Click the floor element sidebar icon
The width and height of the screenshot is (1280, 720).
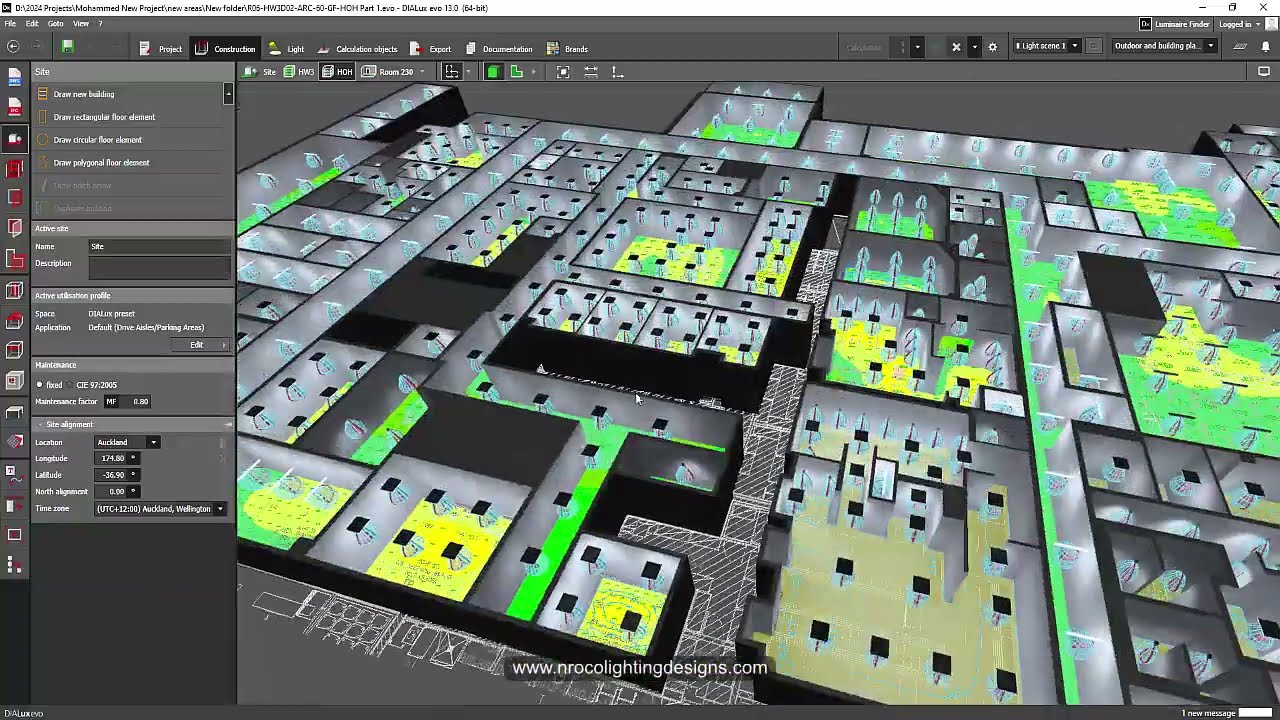[14, 198]
